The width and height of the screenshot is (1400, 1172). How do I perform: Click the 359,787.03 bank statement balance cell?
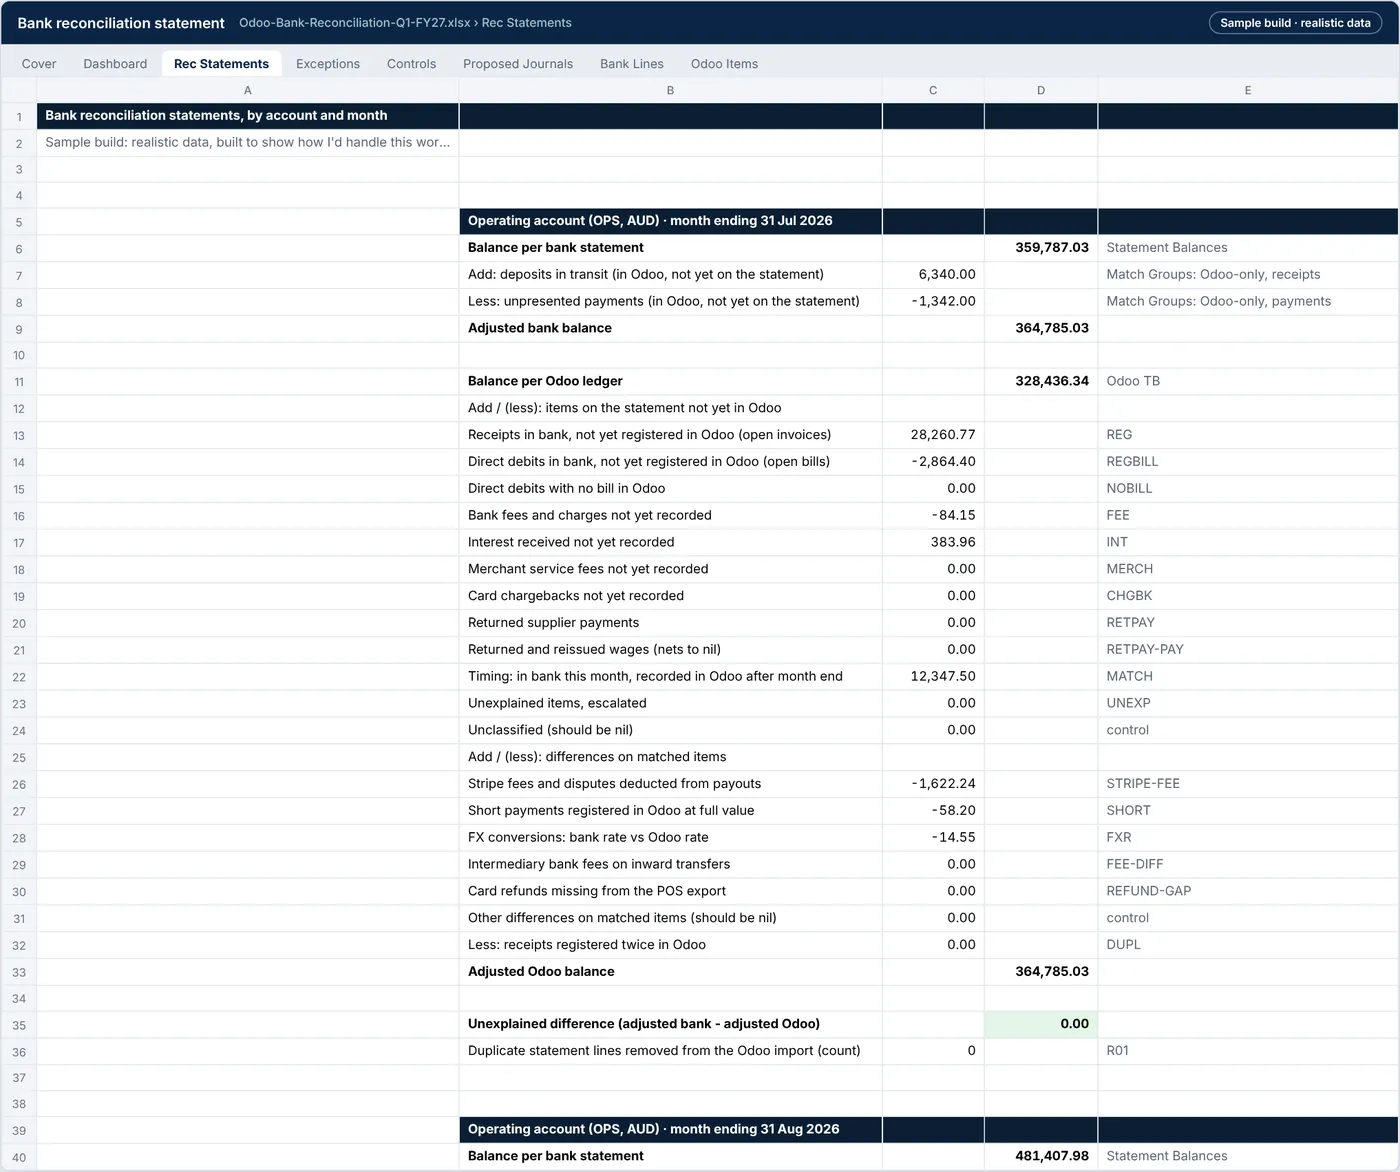[x=1041, y=248]
